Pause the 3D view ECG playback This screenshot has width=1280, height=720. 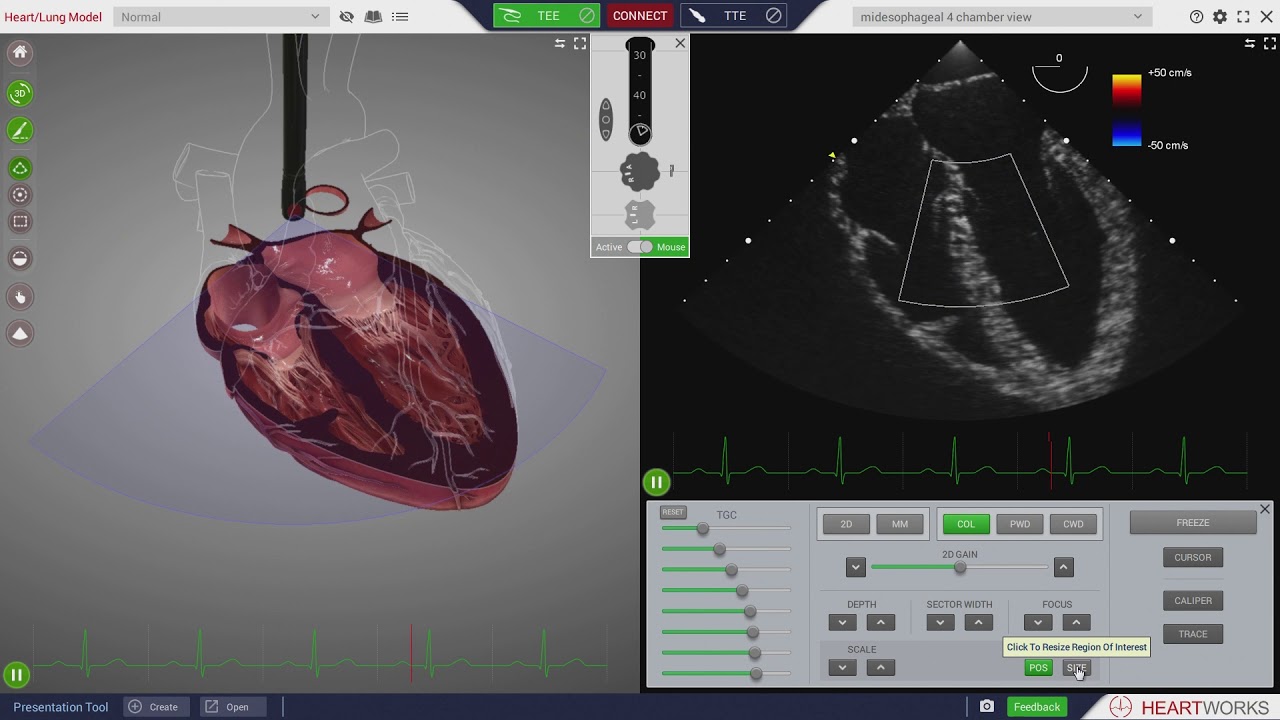(16, 675)
